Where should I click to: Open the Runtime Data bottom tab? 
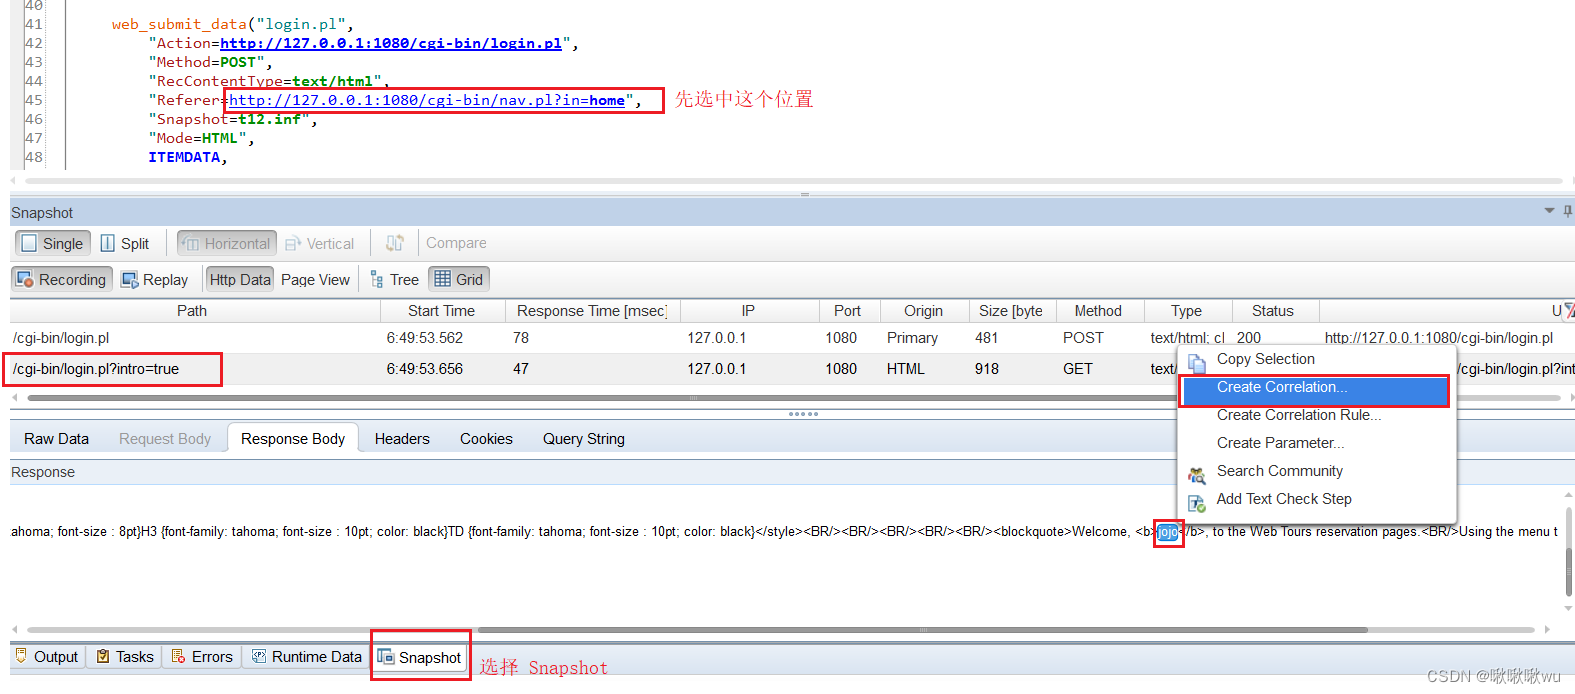pyautogui.click(x=307, y=657)
